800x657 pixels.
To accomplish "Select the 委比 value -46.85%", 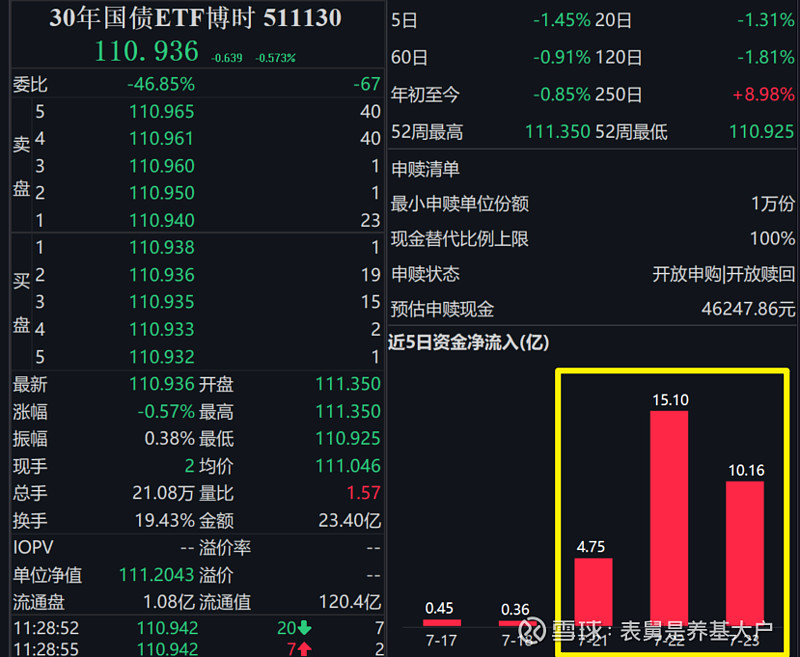I will [162, 85].
